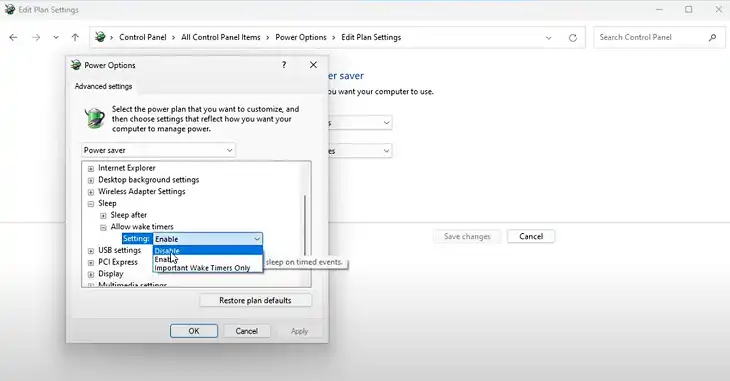Minimize the Edit Plan Settings window

tap(659, 9)
